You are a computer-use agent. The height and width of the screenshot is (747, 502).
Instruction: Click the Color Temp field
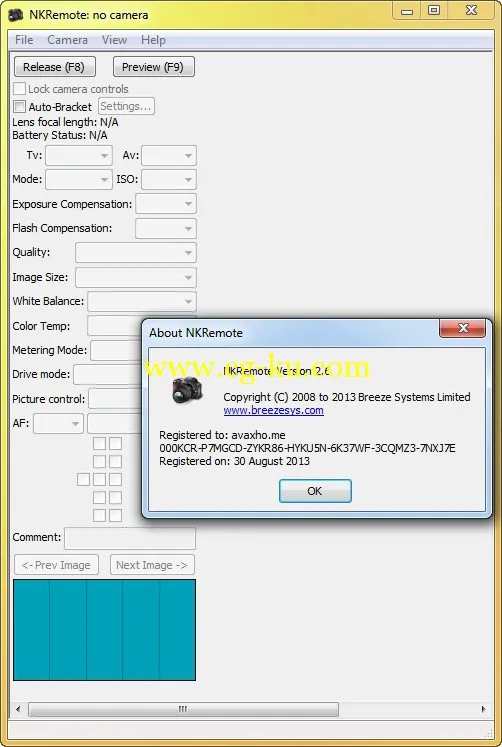pos(114,326)
